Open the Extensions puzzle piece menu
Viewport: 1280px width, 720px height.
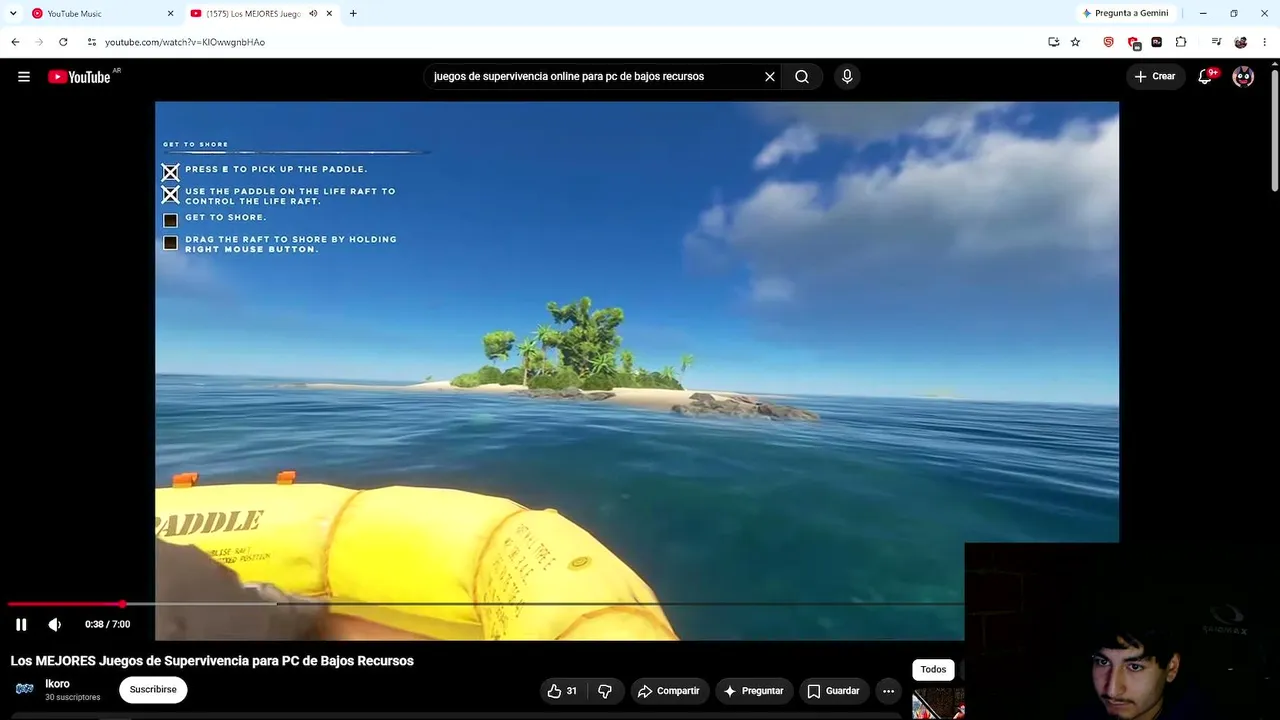1181,42
